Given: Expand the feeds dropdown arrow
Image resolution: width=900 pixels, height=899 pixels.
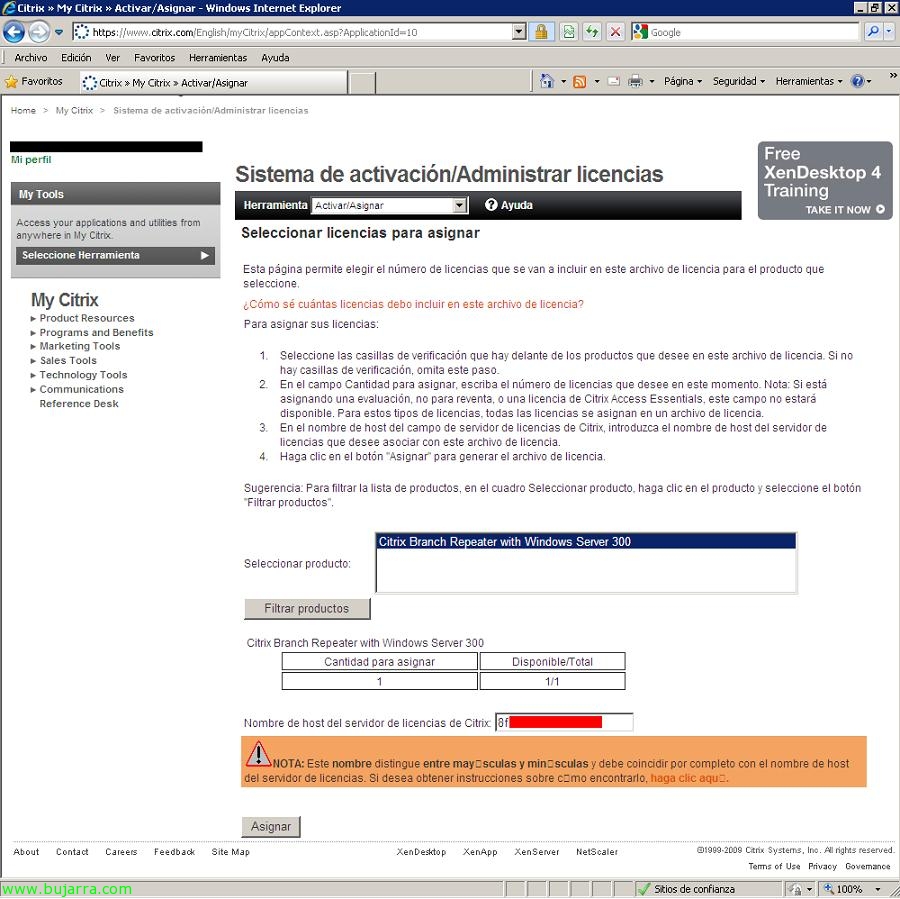Looking at the screenshot, I should click(597, 82).
